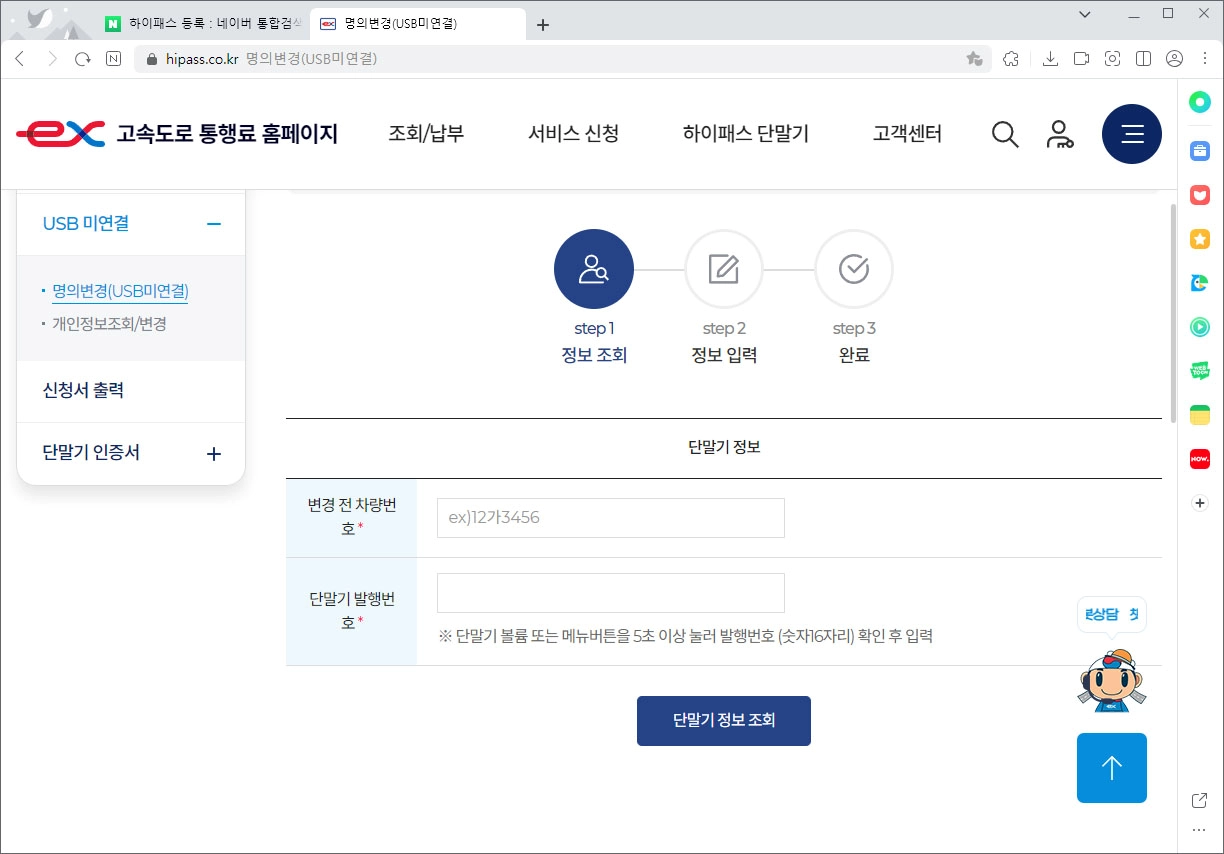Screen dimensions: 1224x854
Task: Reload the page with the refresh icon
Action: point(83,59)
